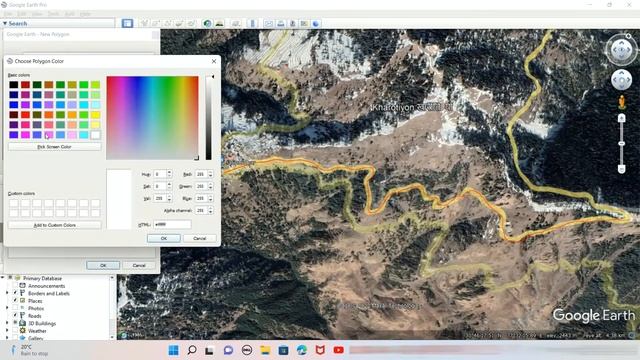The width and height of the screenshot is (640, 360).
Task: Open the Edit menu
Action: pyautogui.click(x=21, y=14)
